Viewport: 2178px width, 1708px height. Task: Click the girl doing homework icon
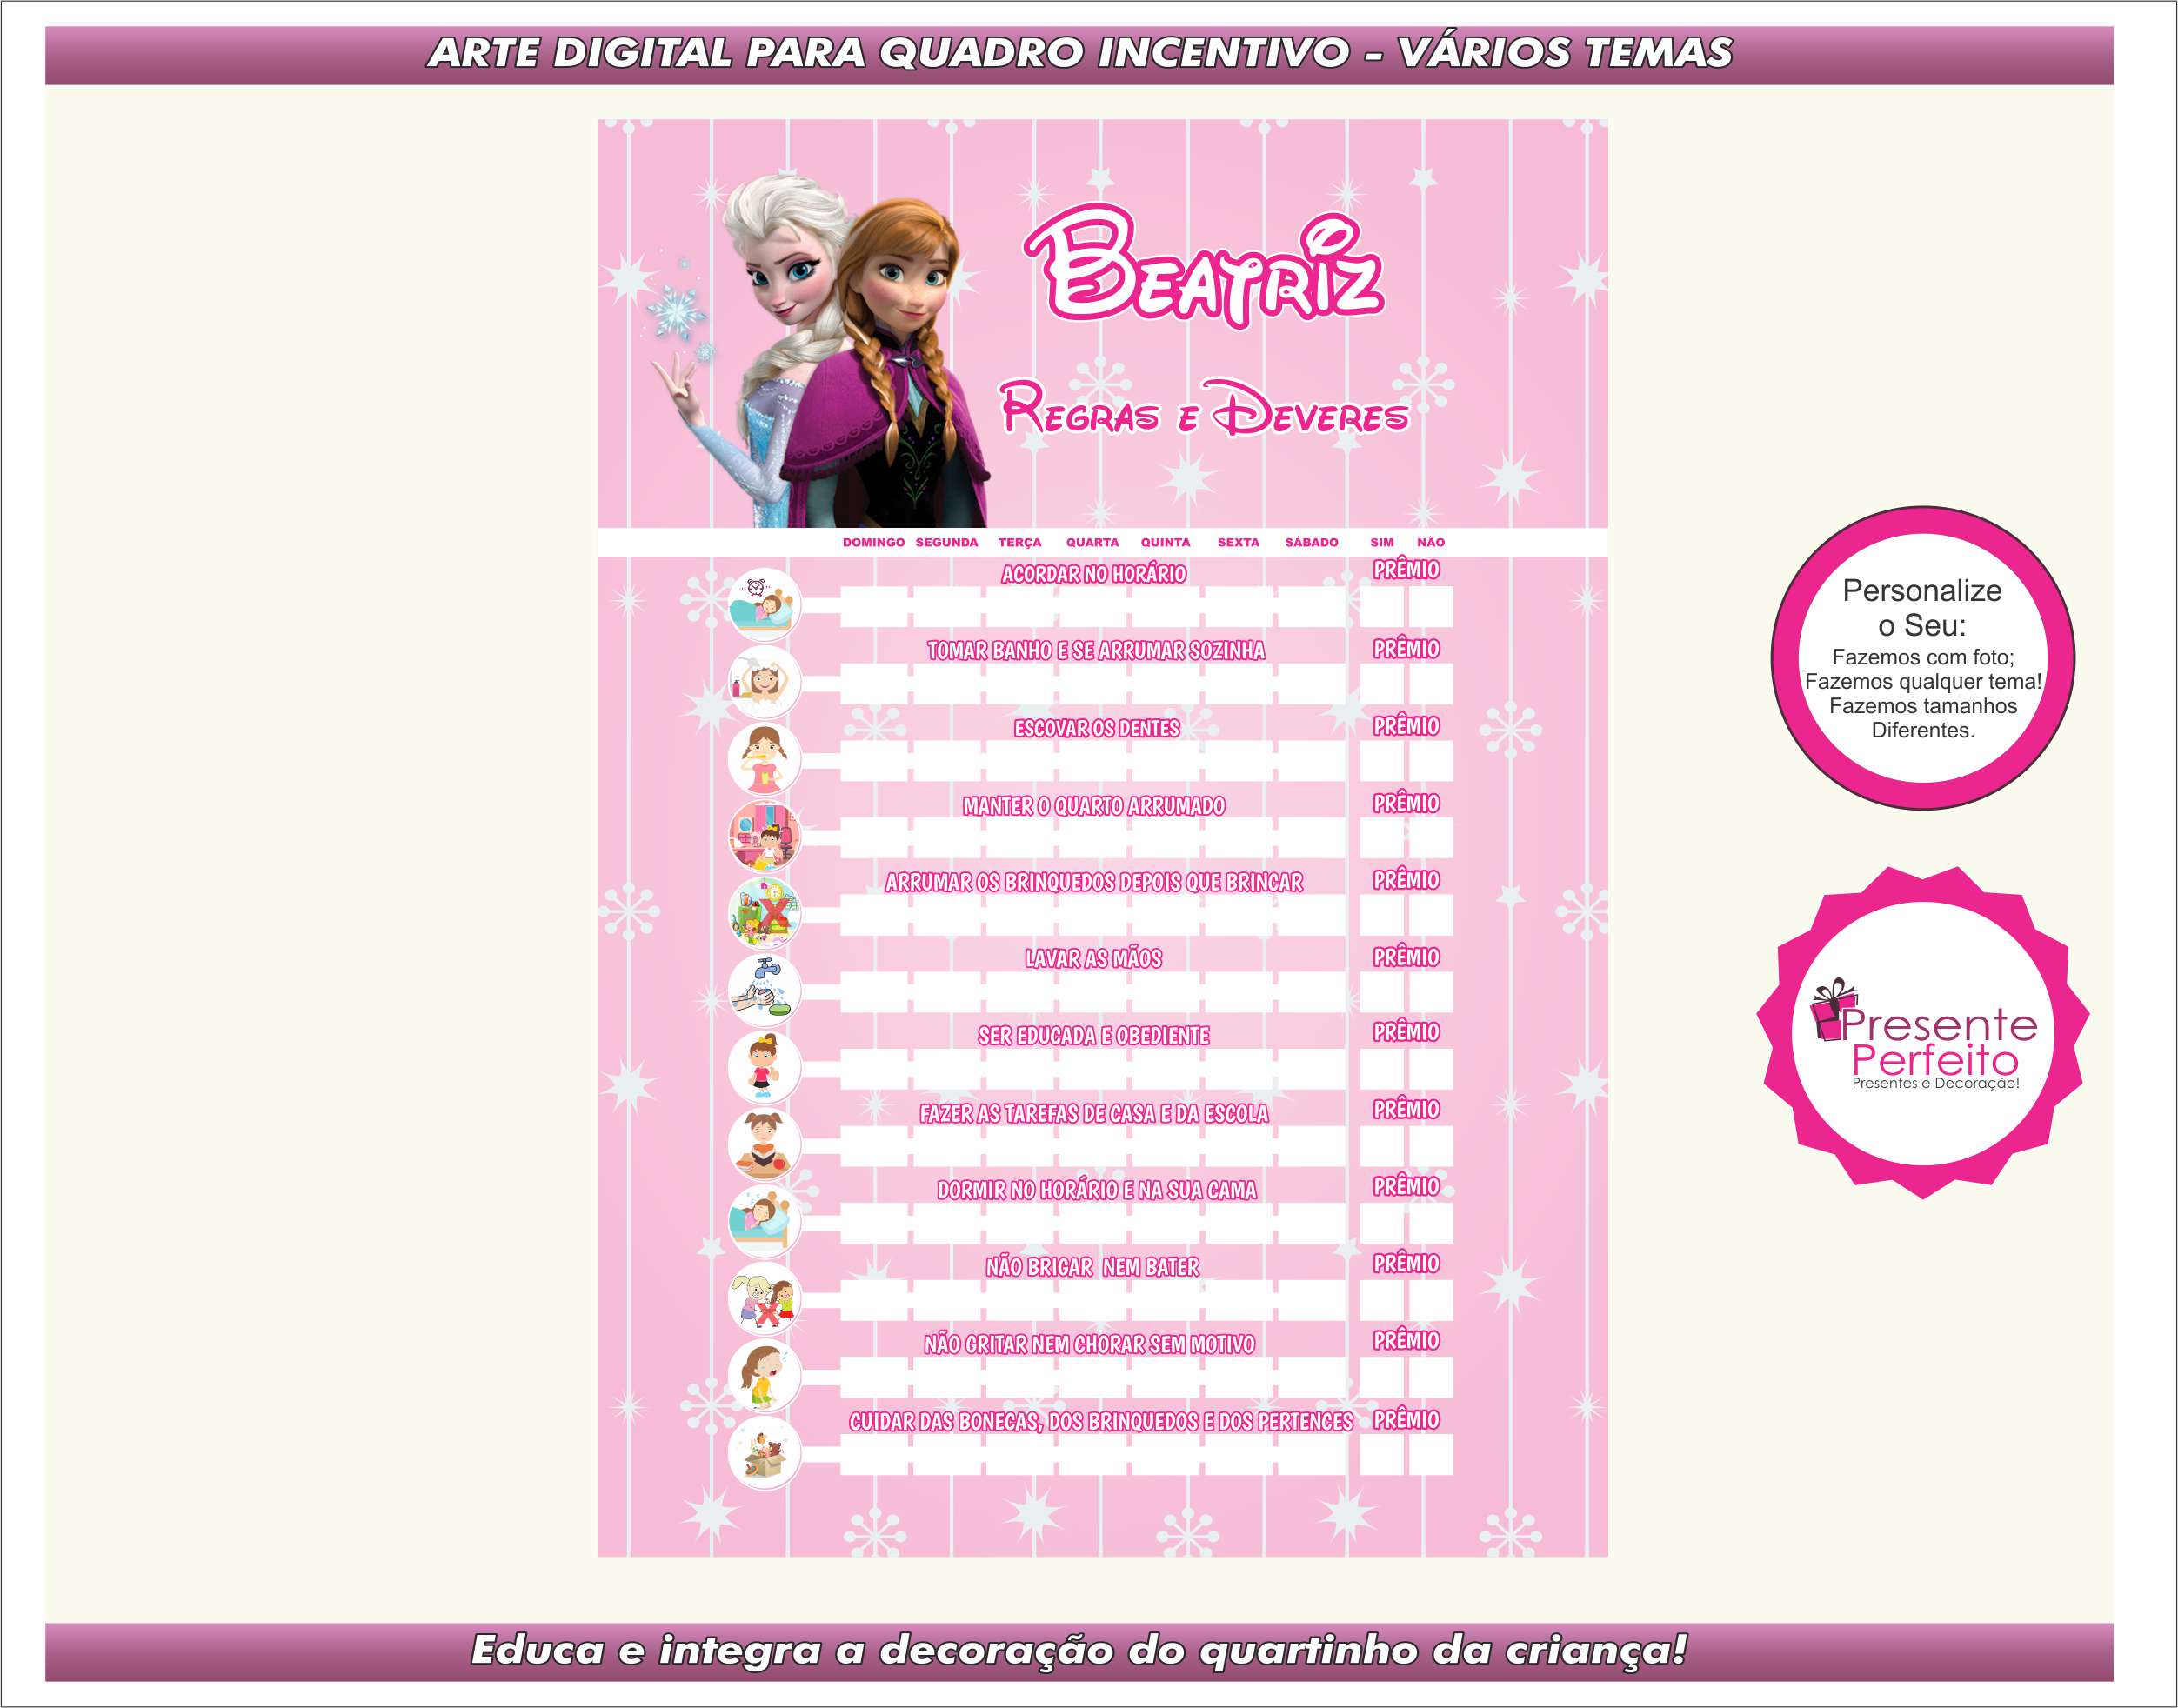pos(764,1143)
